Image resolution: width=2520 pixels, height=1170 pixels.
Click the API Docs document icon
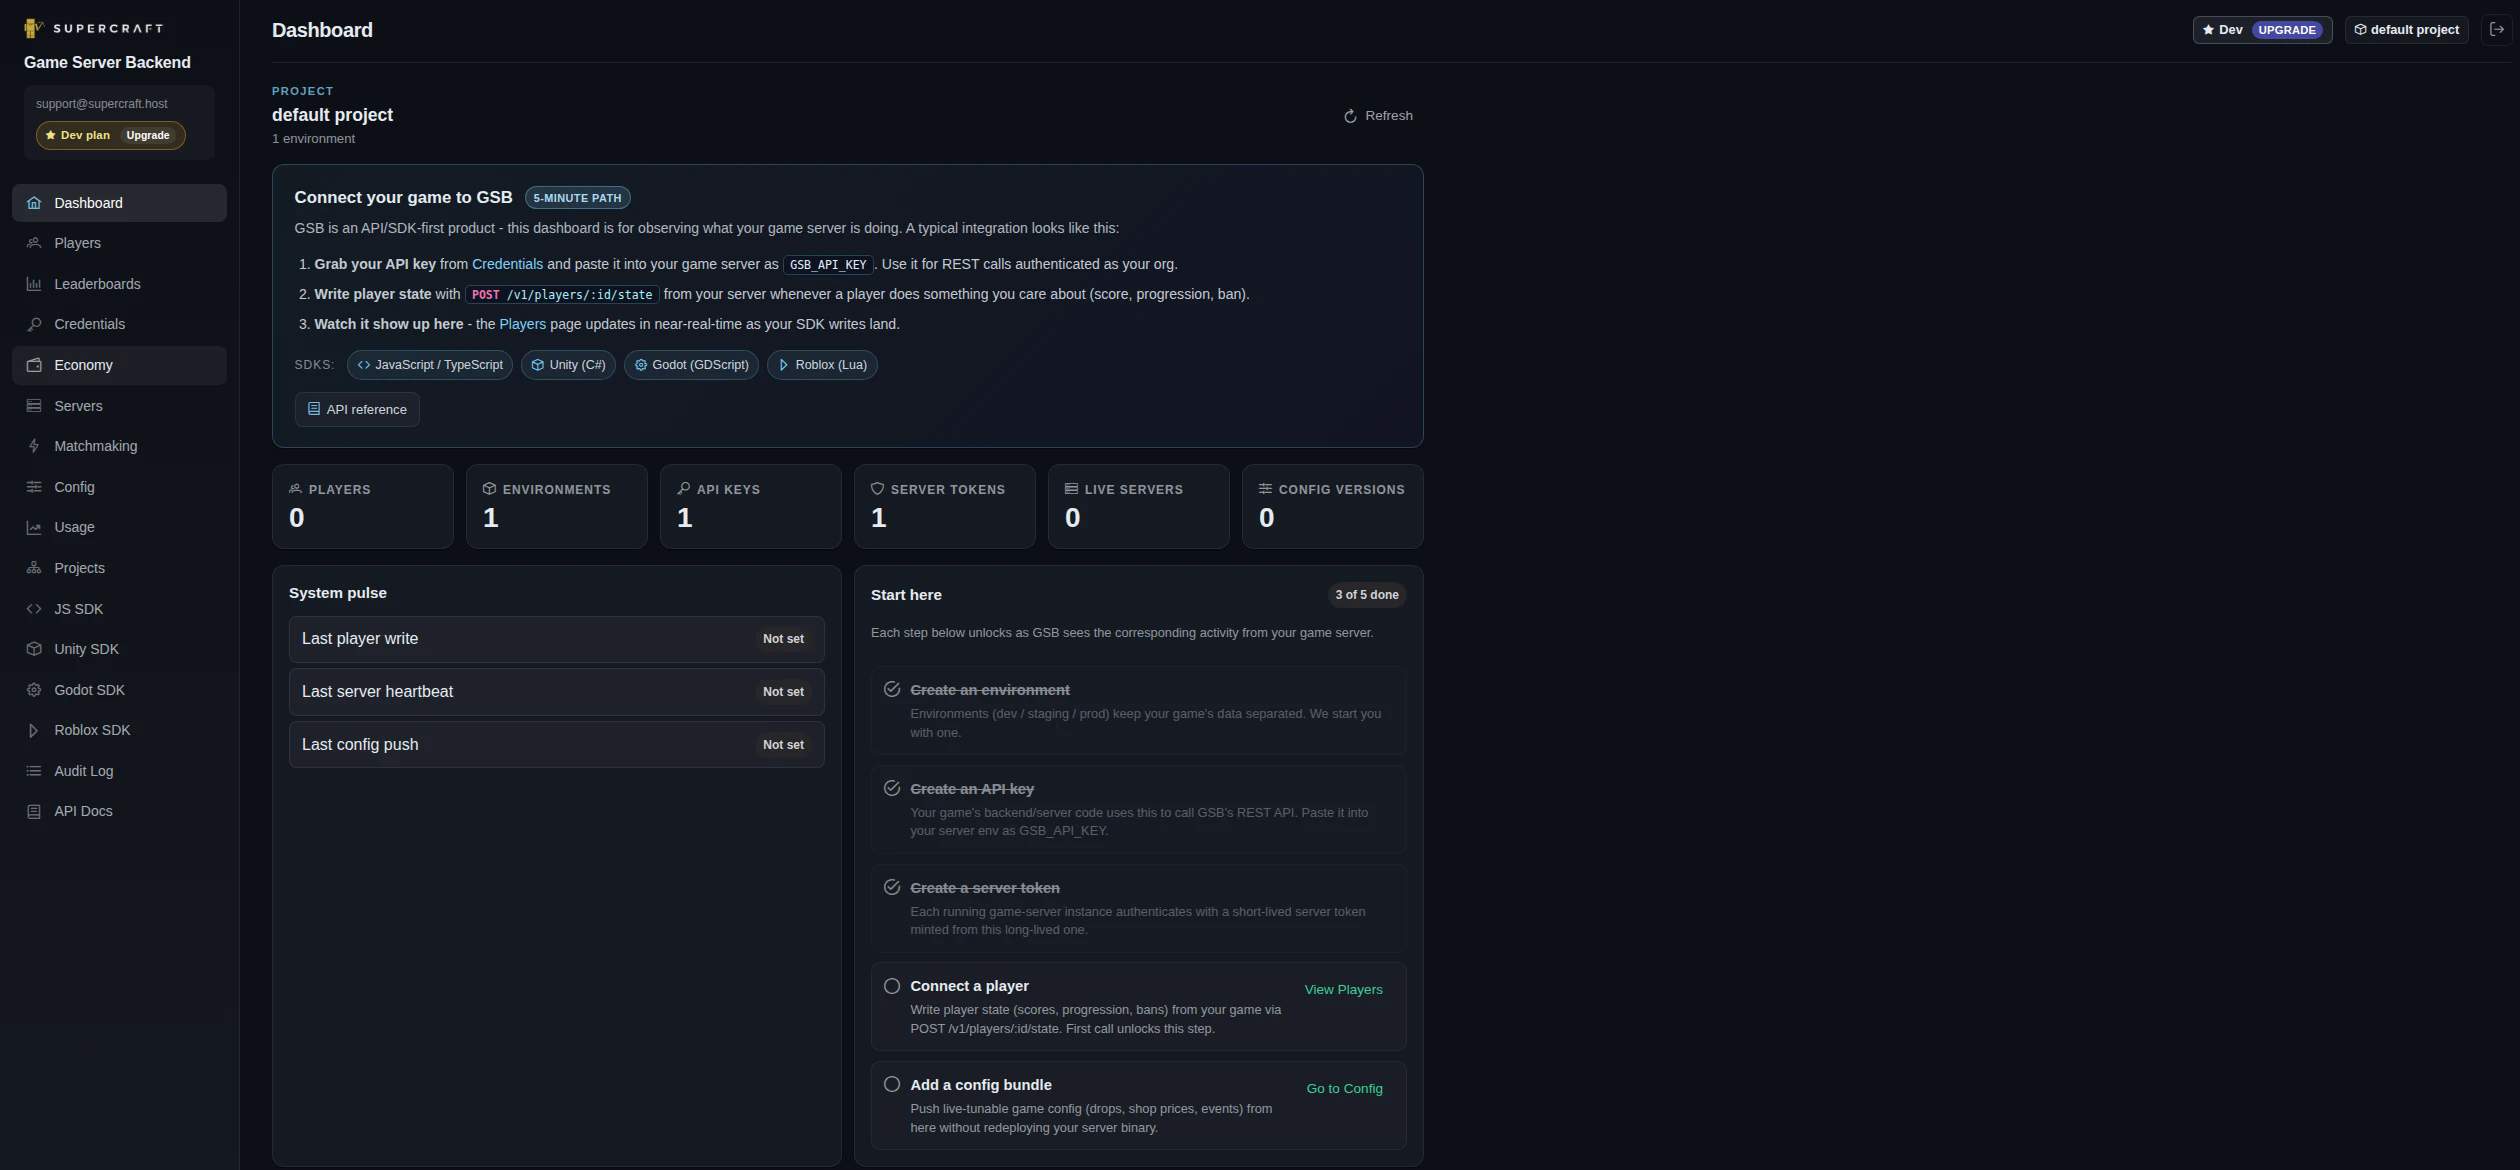coord(34,811)
